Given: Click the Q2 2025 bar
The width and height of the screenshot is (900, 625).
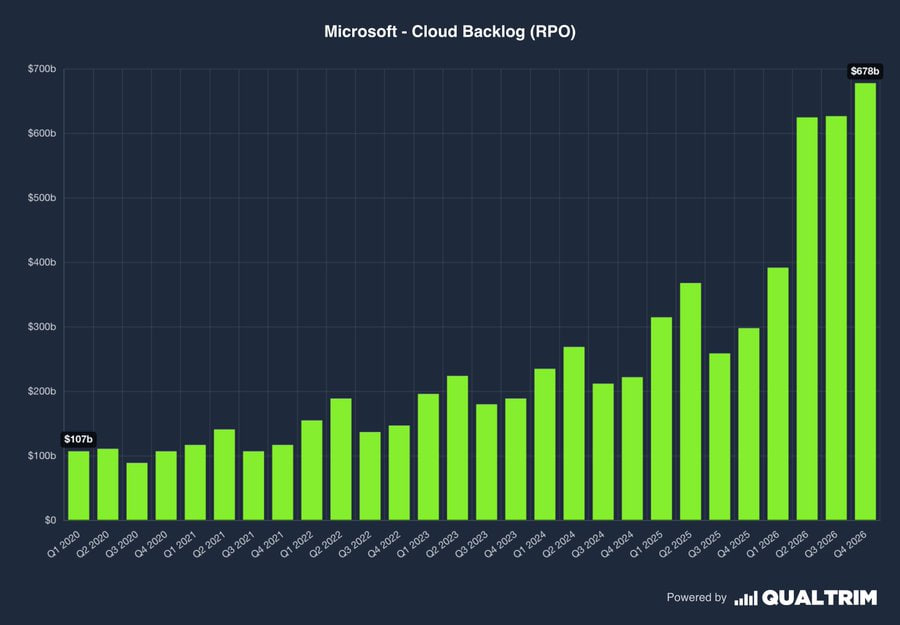Looking at the screenshot, I should pyautogui.click(x=690, y=402).
